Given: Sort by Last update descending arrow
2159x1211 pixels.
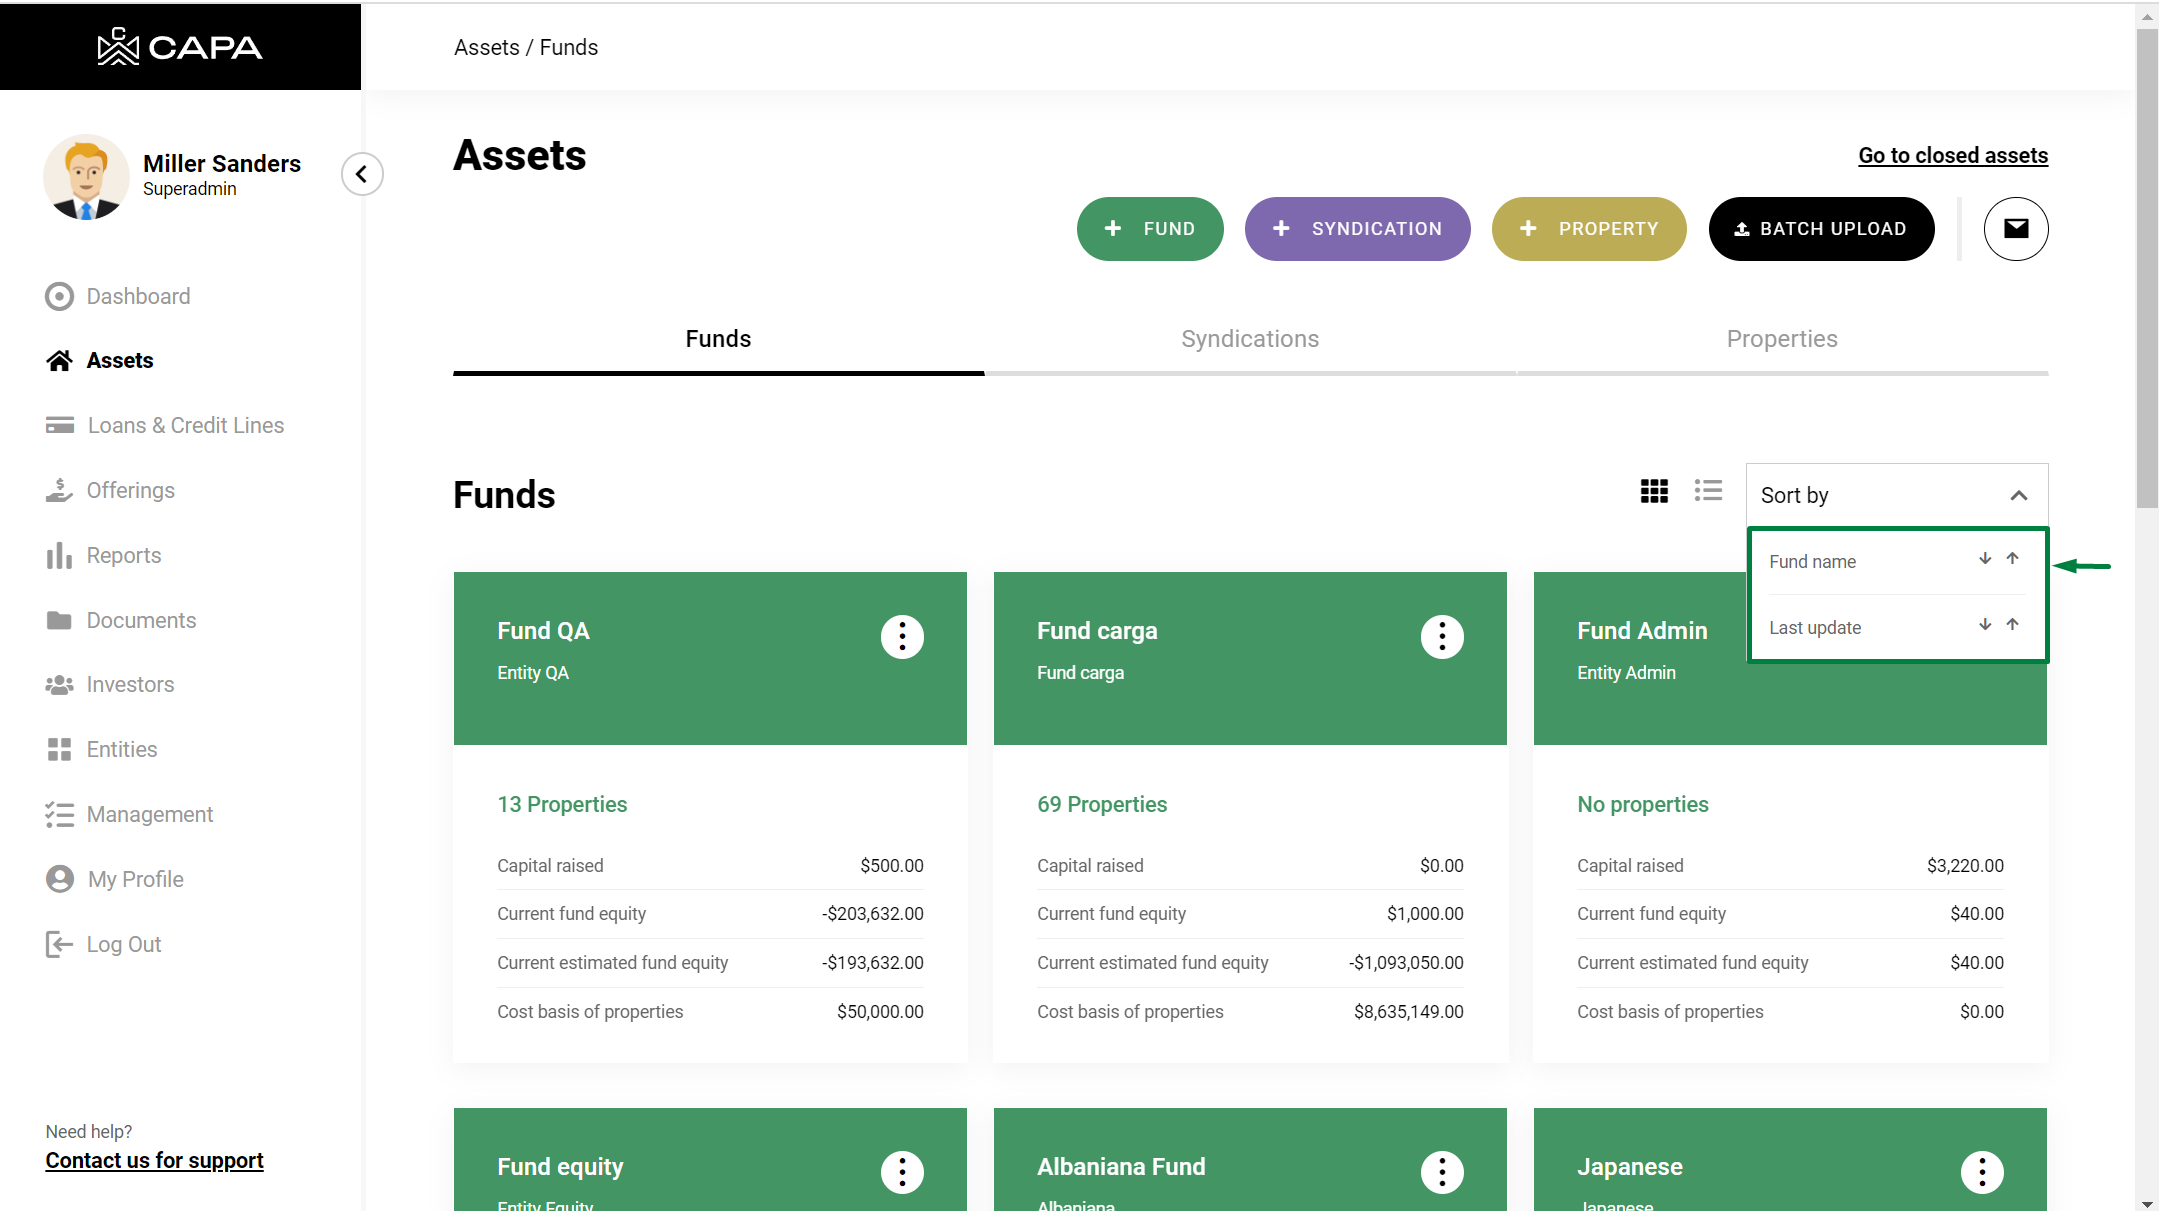Looking at the screenshot, I should [1984, 625].
